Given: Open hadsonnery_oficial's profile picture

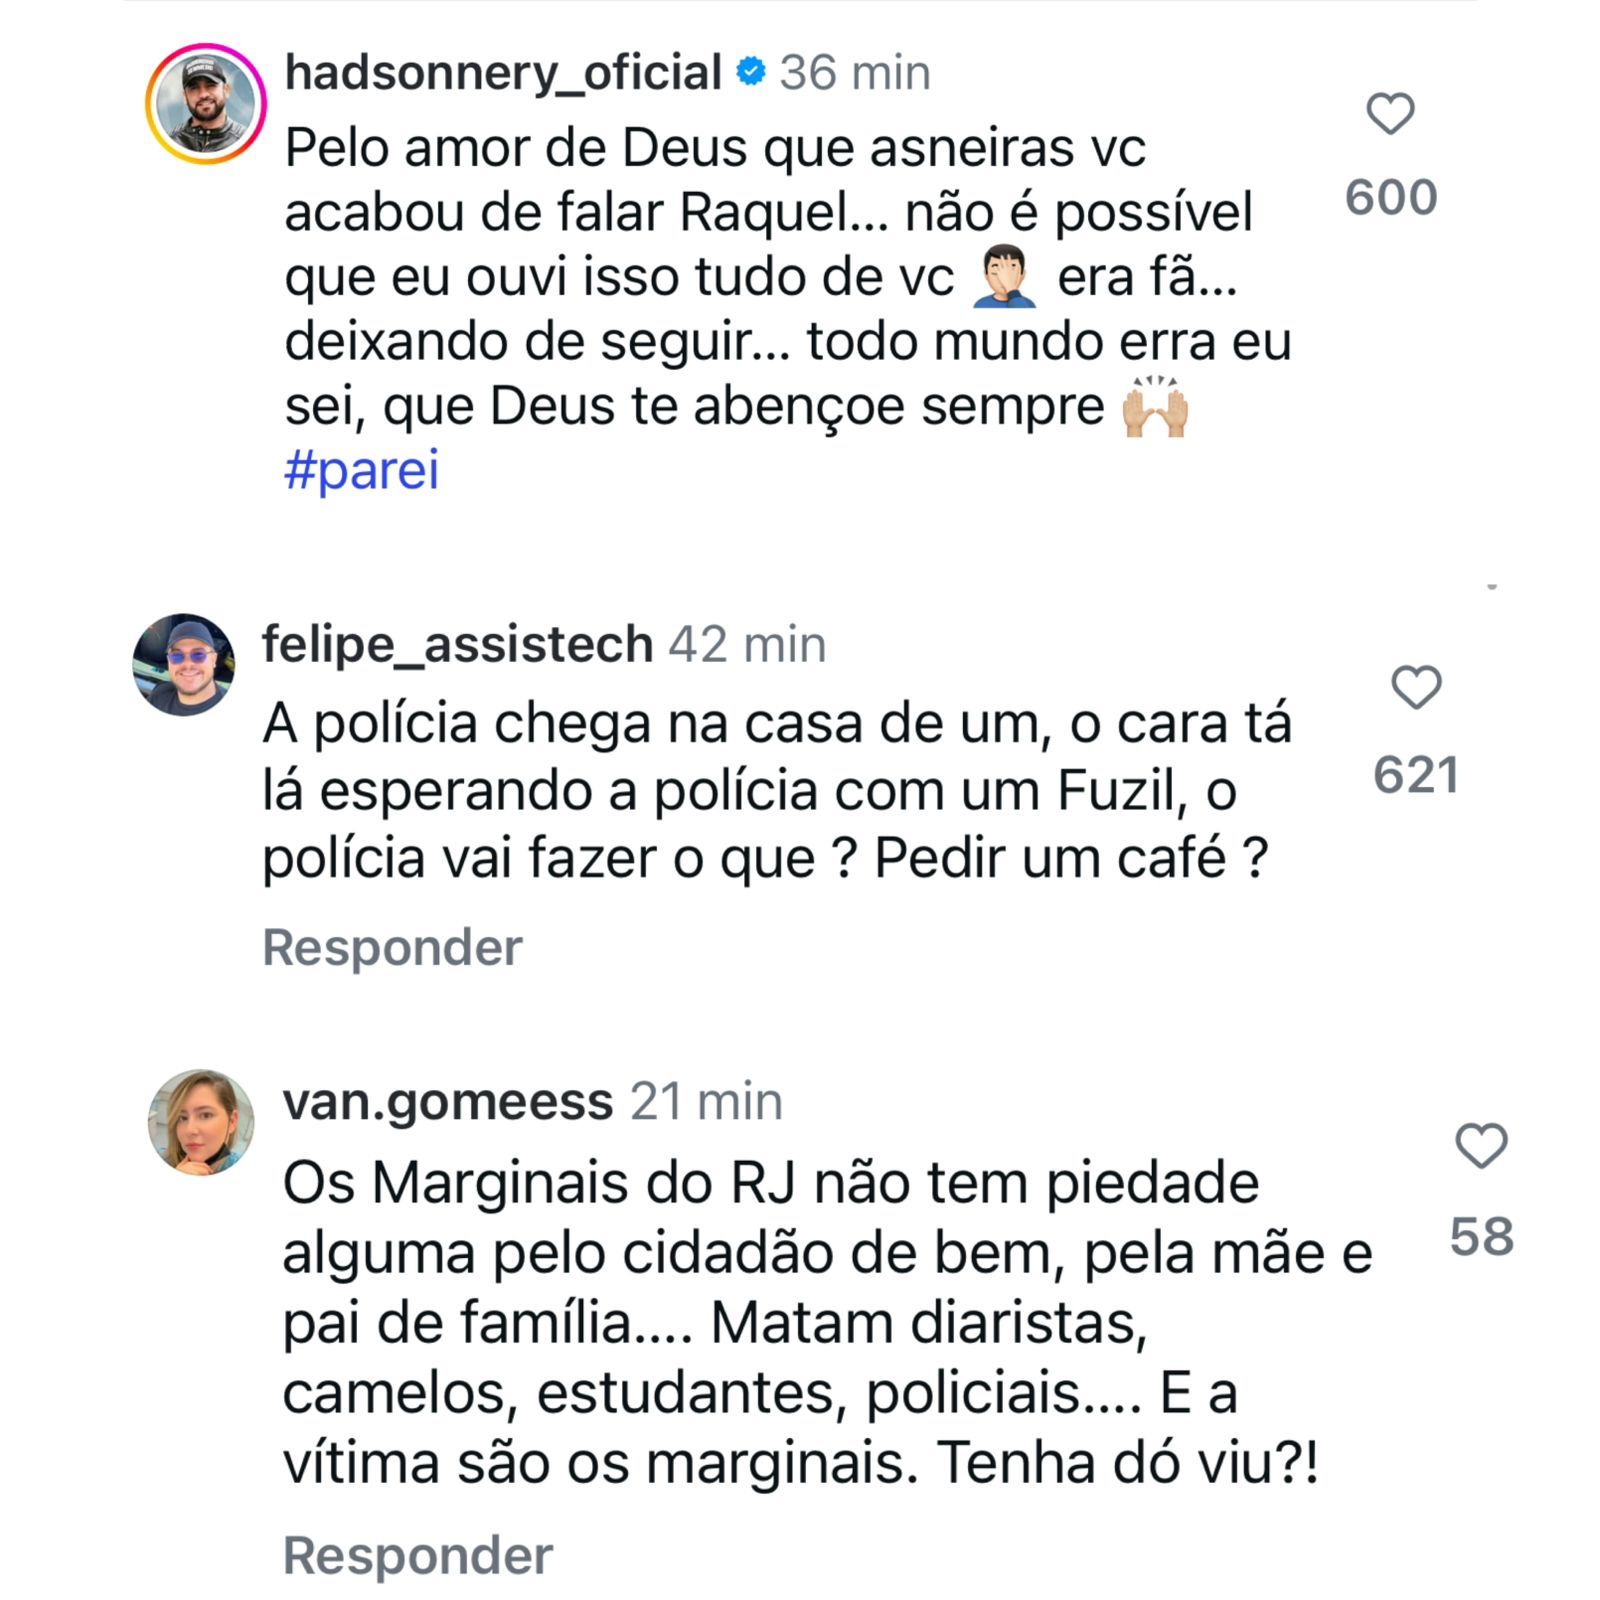Looking at the screenshot, I should tap(206, 104).
